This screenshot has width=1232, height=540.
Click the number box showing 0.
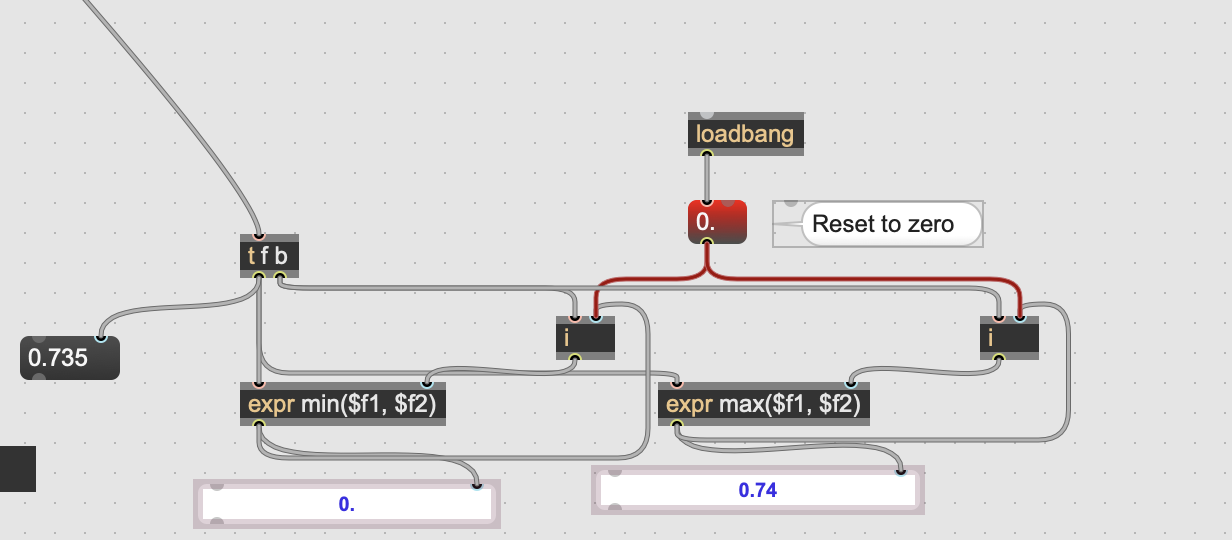coord(346,504)
